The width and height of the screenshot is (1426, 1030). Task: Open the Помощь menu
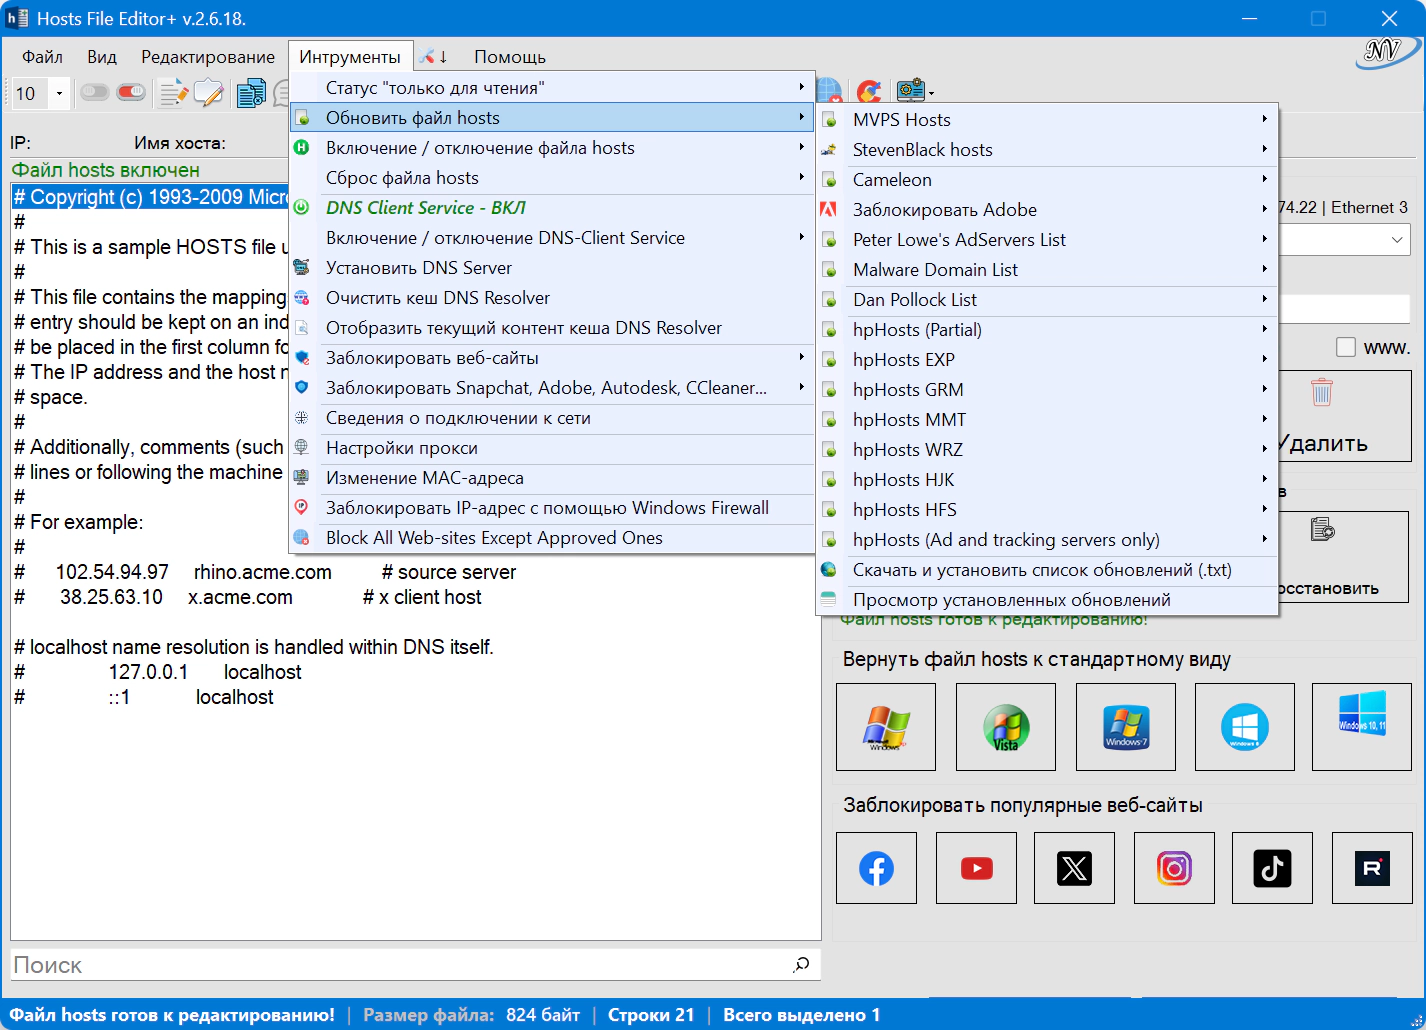tap(510, 57)
